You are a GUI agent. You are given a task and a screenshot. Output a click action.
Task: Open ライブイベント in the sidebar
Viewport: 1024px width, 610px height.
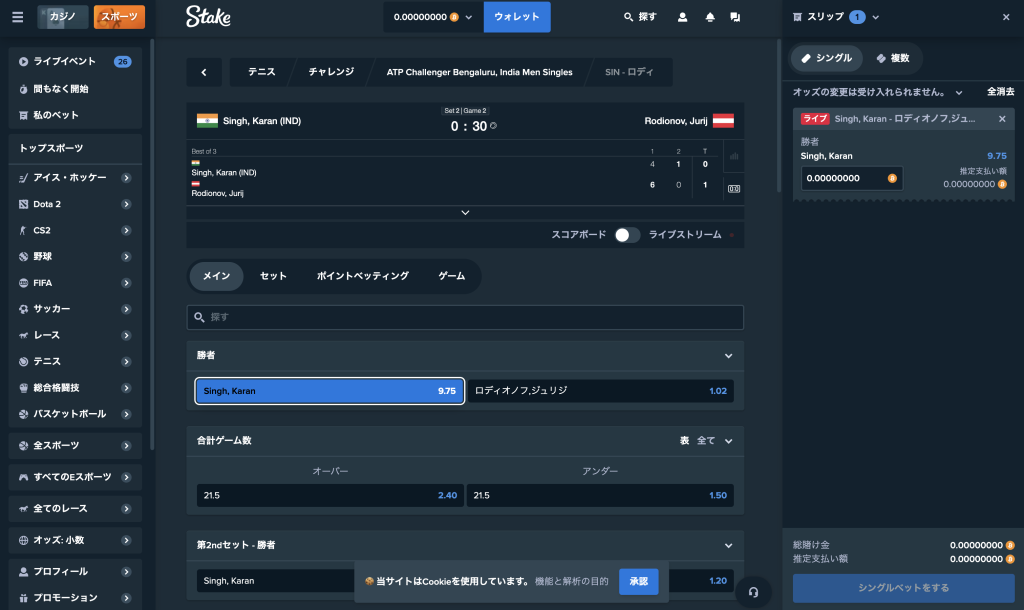tap(75, 61)
